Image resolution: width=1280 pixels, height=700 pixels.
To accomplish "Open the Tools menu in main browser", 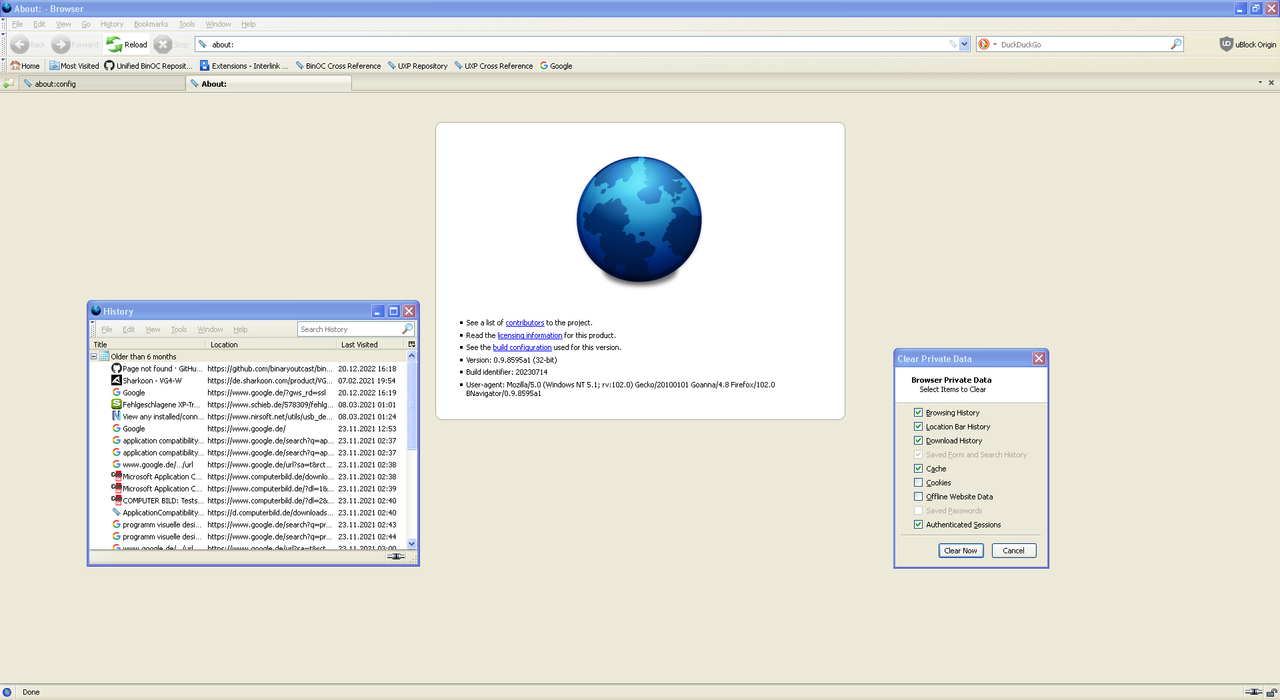I will point(187,24).
